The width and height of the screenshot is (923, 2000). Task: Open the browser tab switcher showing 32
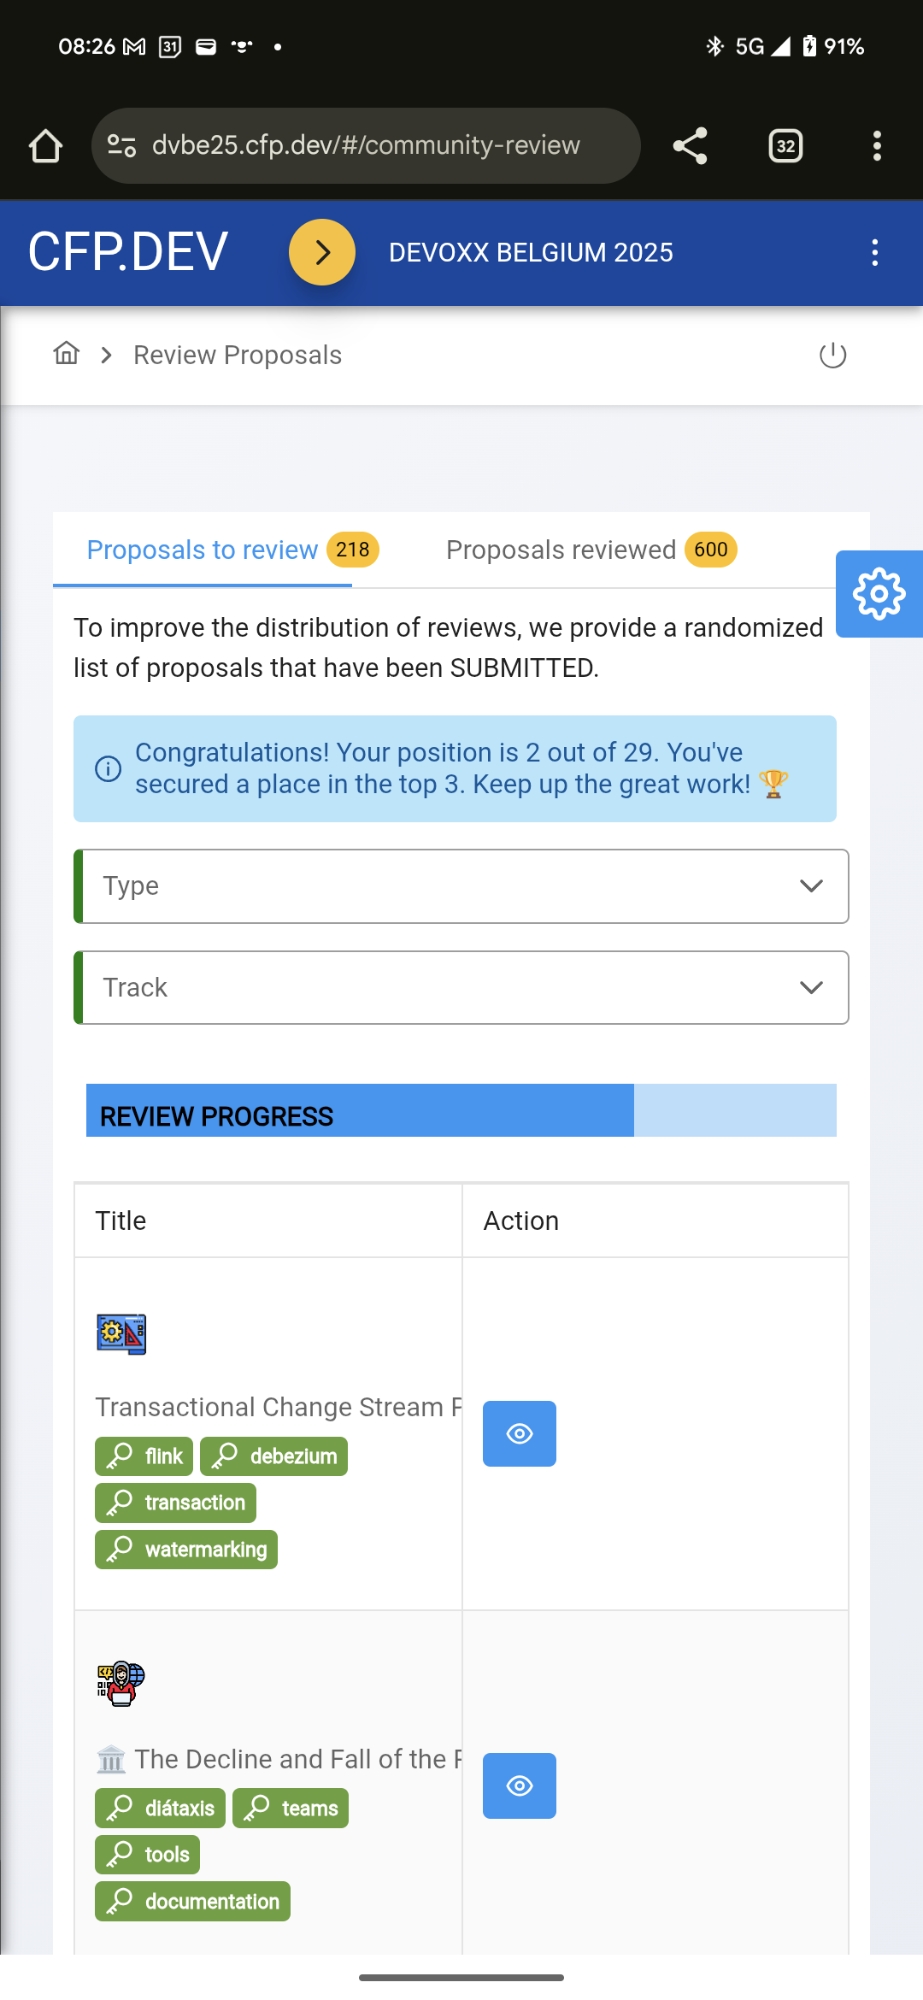[x=786, y=146]
